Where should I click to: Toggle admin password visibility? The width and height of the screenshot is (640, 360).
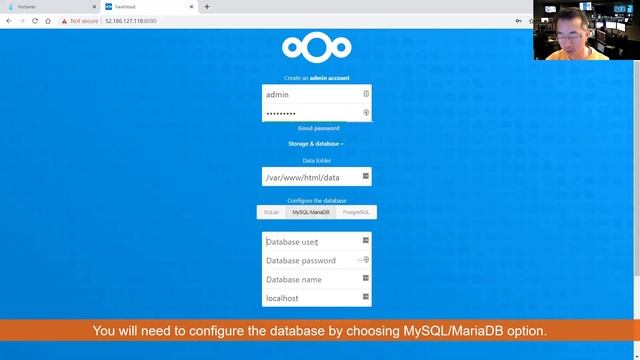click(x=366, y=112)
